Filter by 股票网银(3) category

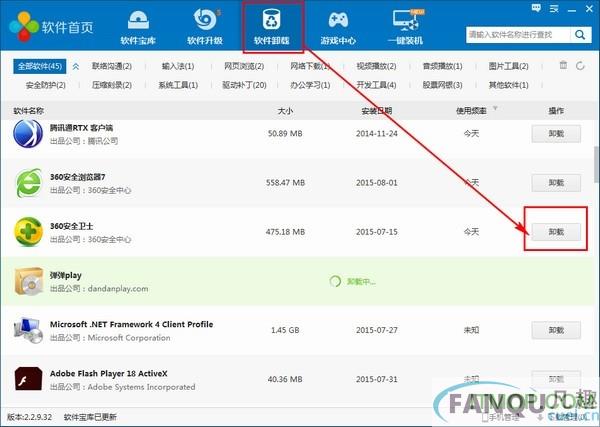pos(442,85)
